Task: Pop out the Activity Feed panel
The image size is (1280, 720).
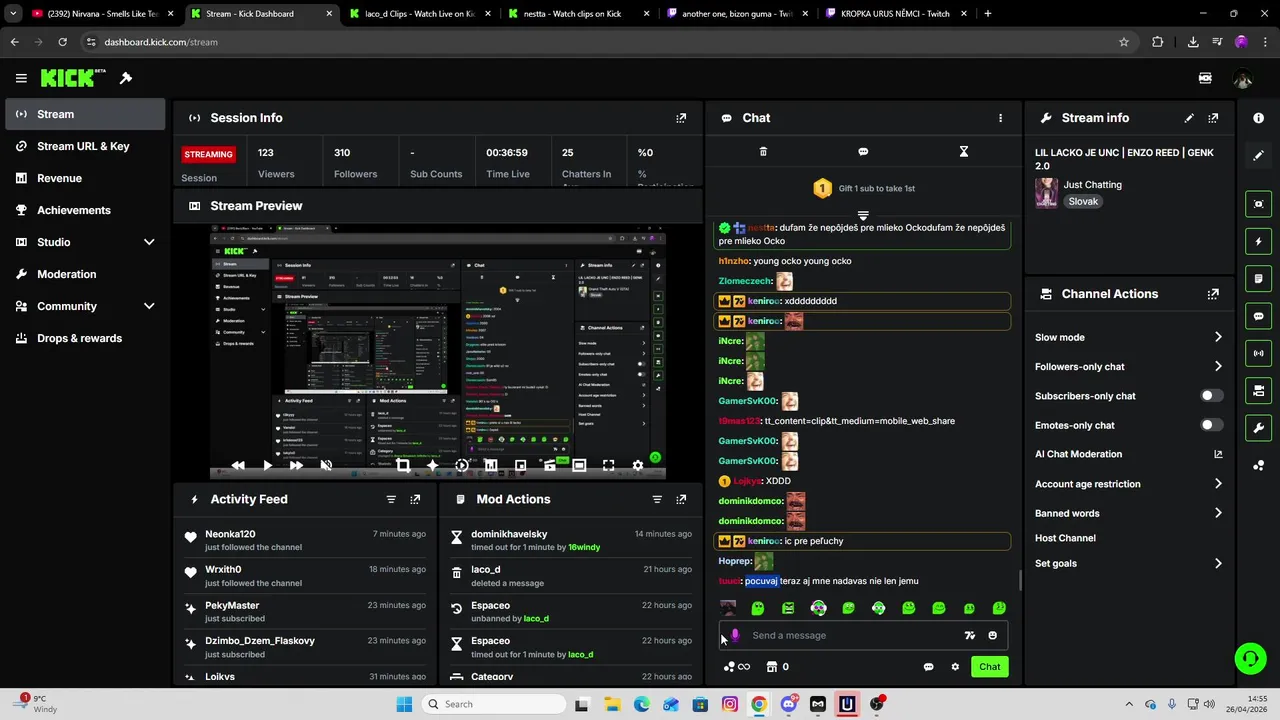Action: [x=415, y=499]
